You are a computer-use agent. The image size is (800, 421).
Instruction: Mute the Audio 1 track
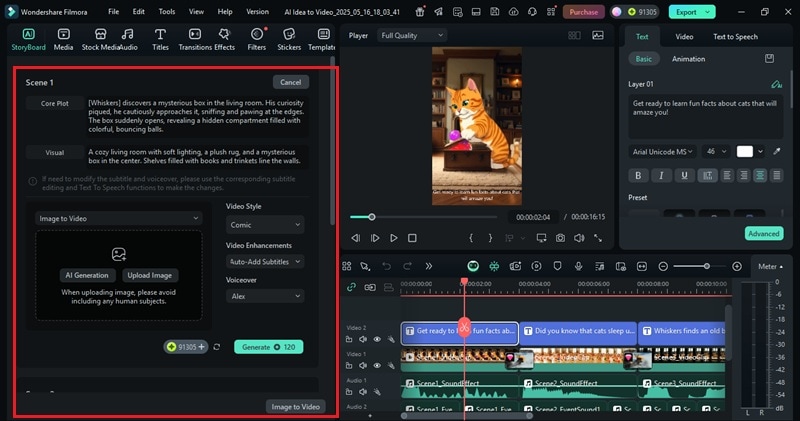[x=363, y=392]
